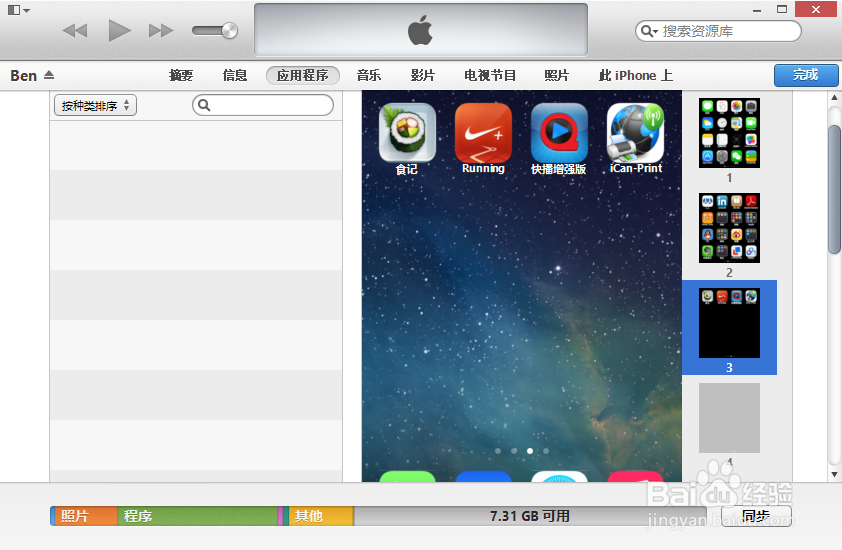Click the Play button
Screen dimensions: 842x550
pyautogui.click(x=119, y=30)
